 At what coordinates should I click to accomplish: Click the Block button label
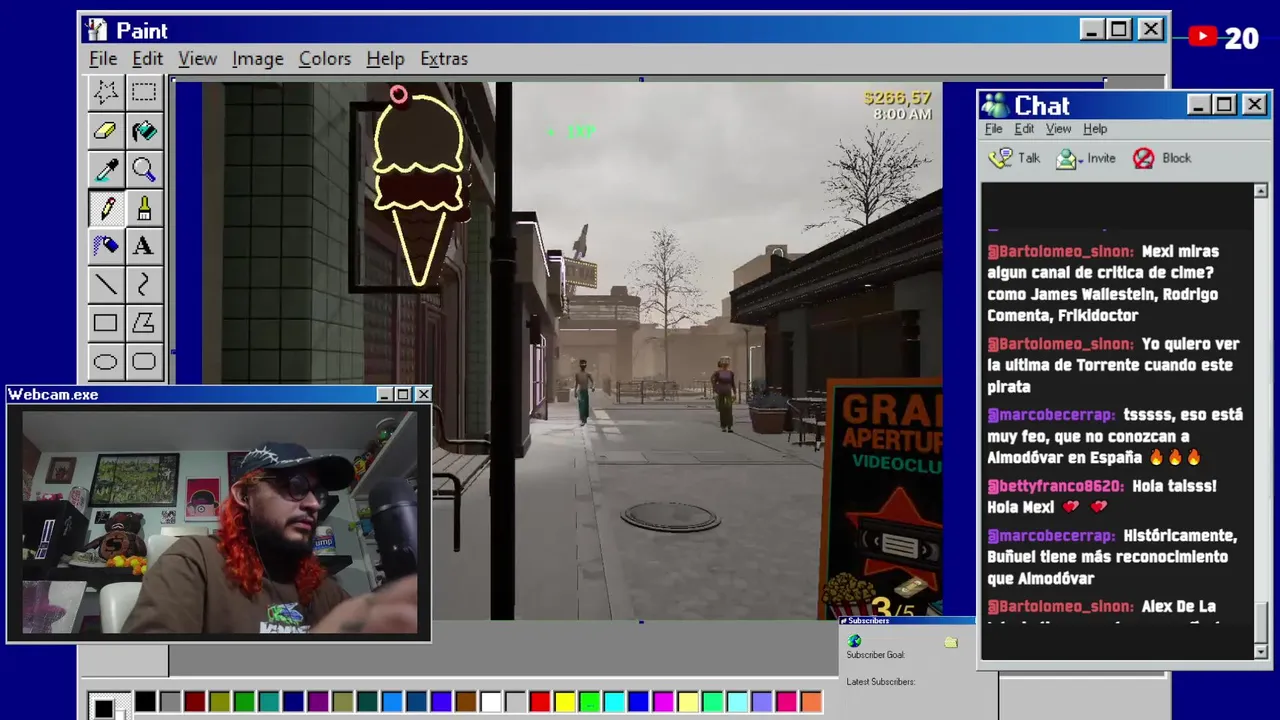pyautogui.click(x=1176, y=158)
